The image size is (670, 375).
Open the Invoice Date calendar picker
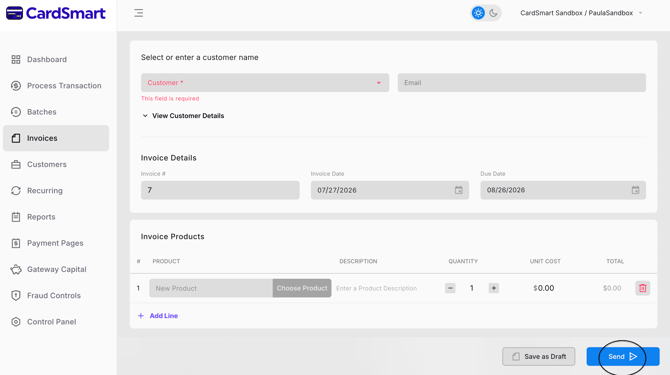(458, 190)
